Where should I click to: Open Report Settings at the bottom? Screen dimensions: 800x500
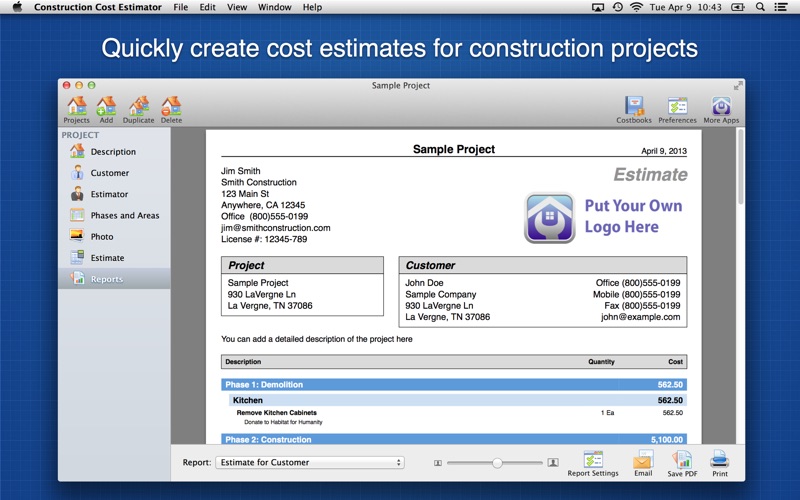pyautogui.click(x=593, y=462)
